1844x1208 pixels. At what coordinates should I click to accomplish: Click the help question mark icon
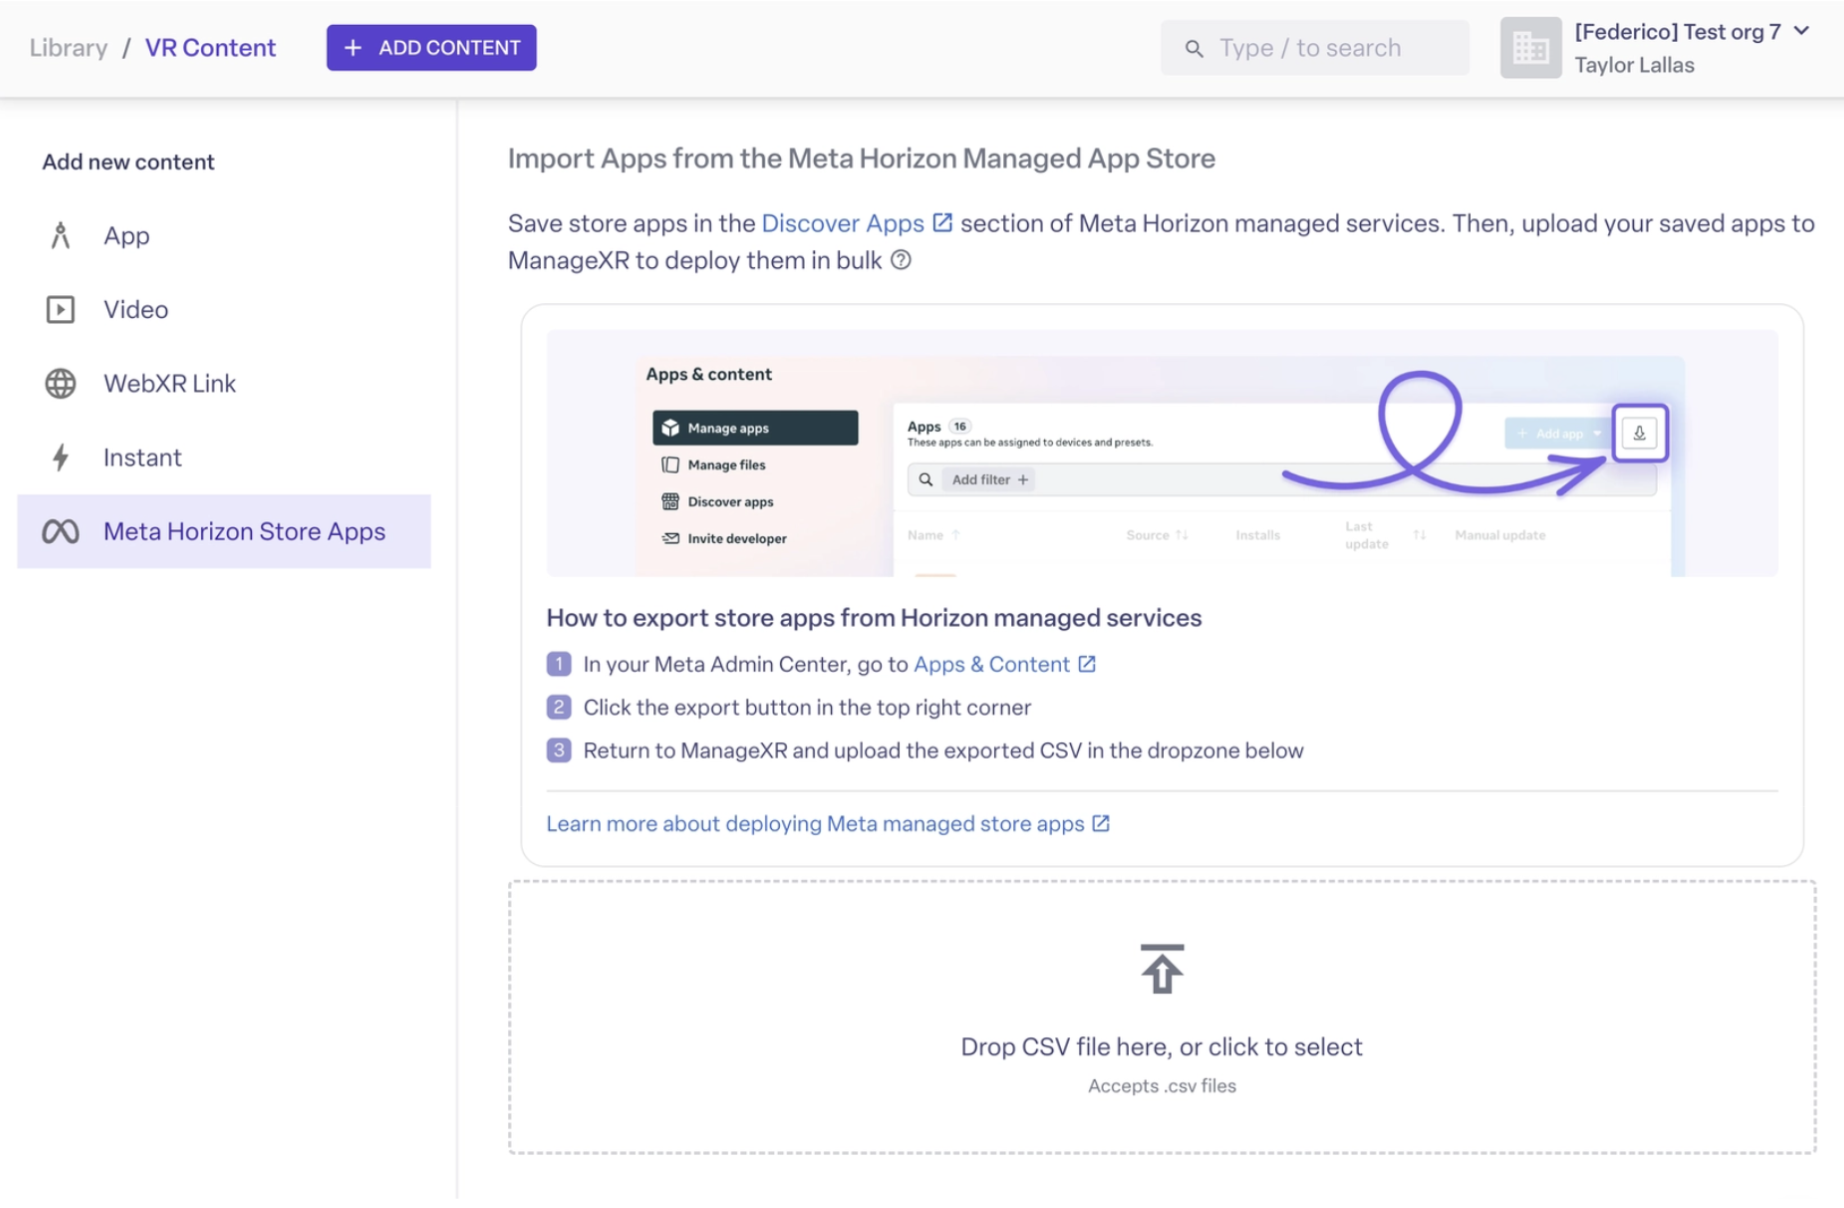click(901, 260)
